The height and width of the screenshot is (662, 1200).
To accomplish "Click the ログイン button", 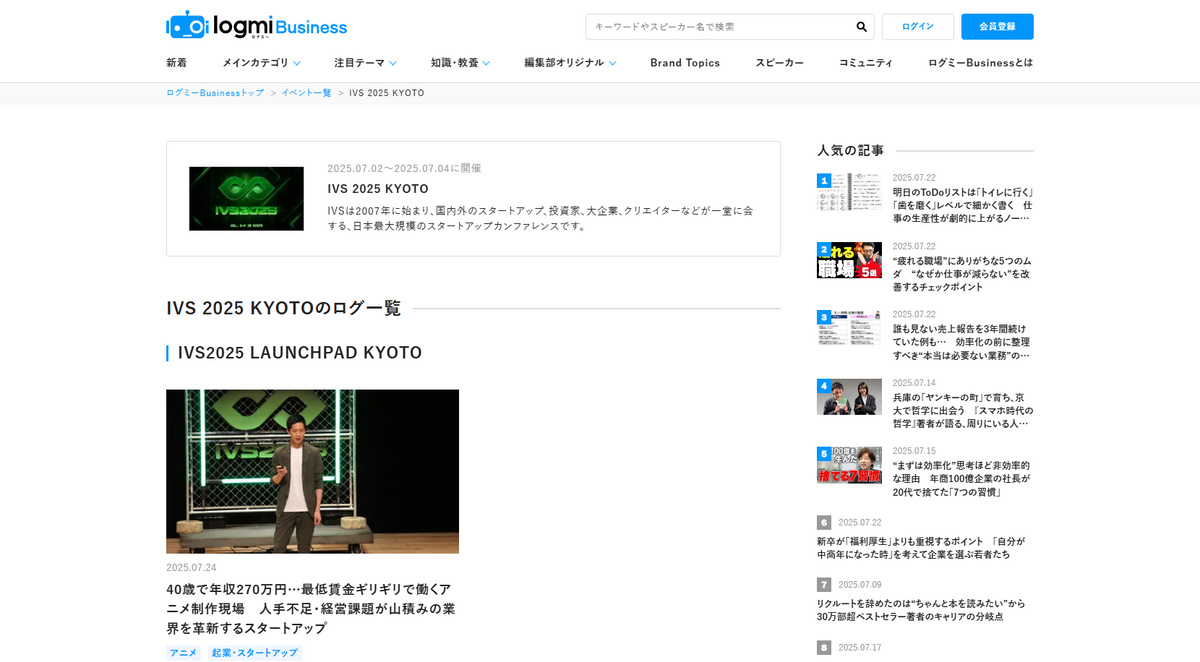I will coord(917,27).
